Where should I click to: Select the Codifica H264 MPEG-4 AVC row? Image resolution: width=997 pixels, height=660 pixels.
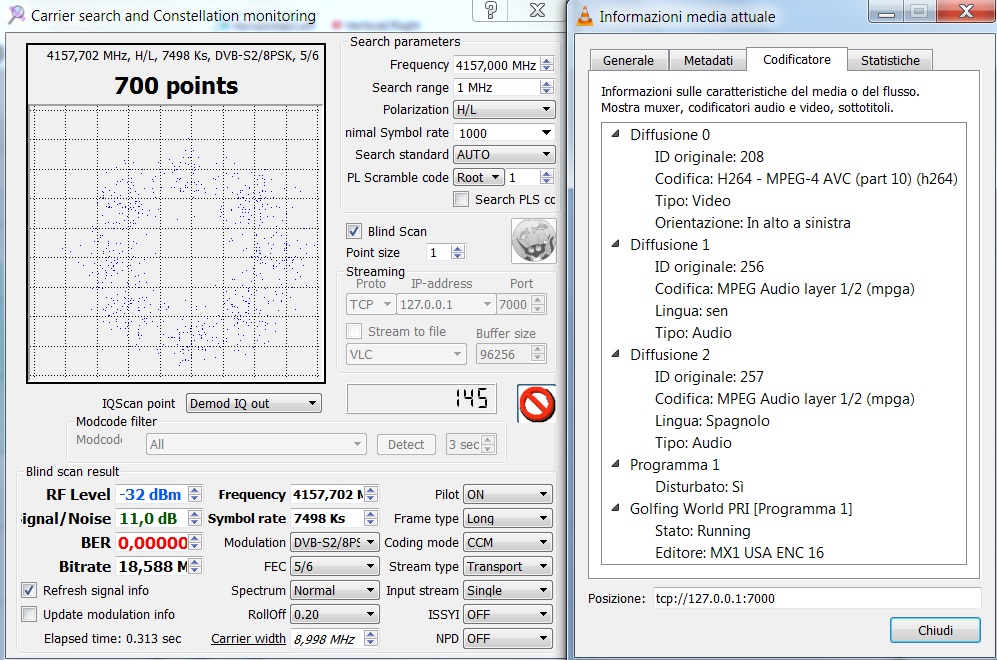click(806, 179)
